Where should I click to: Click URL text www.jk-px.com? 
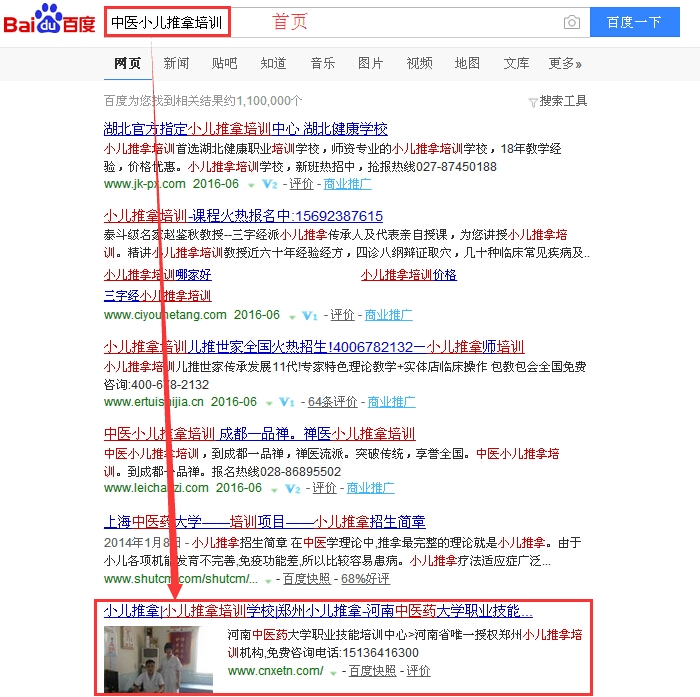point(145,184)
